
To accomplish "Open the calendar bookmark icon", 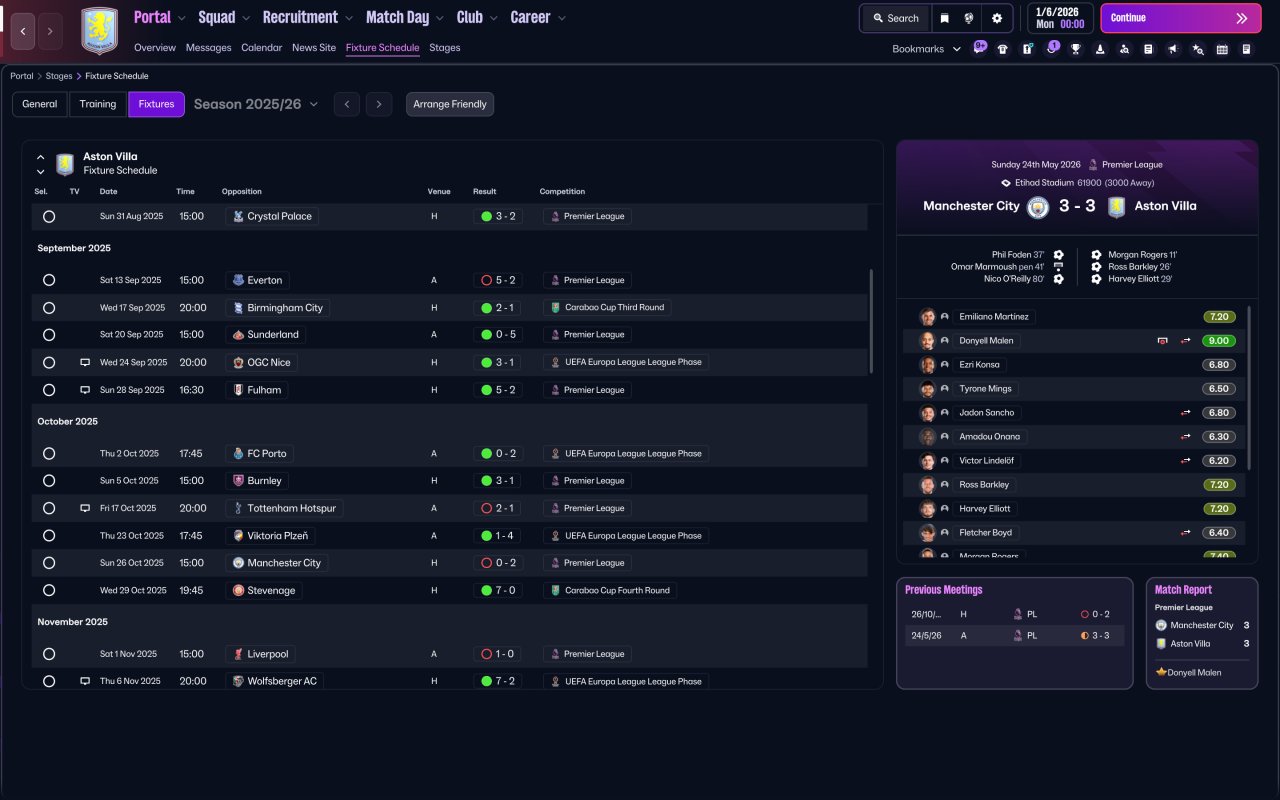I will 1222,49.
